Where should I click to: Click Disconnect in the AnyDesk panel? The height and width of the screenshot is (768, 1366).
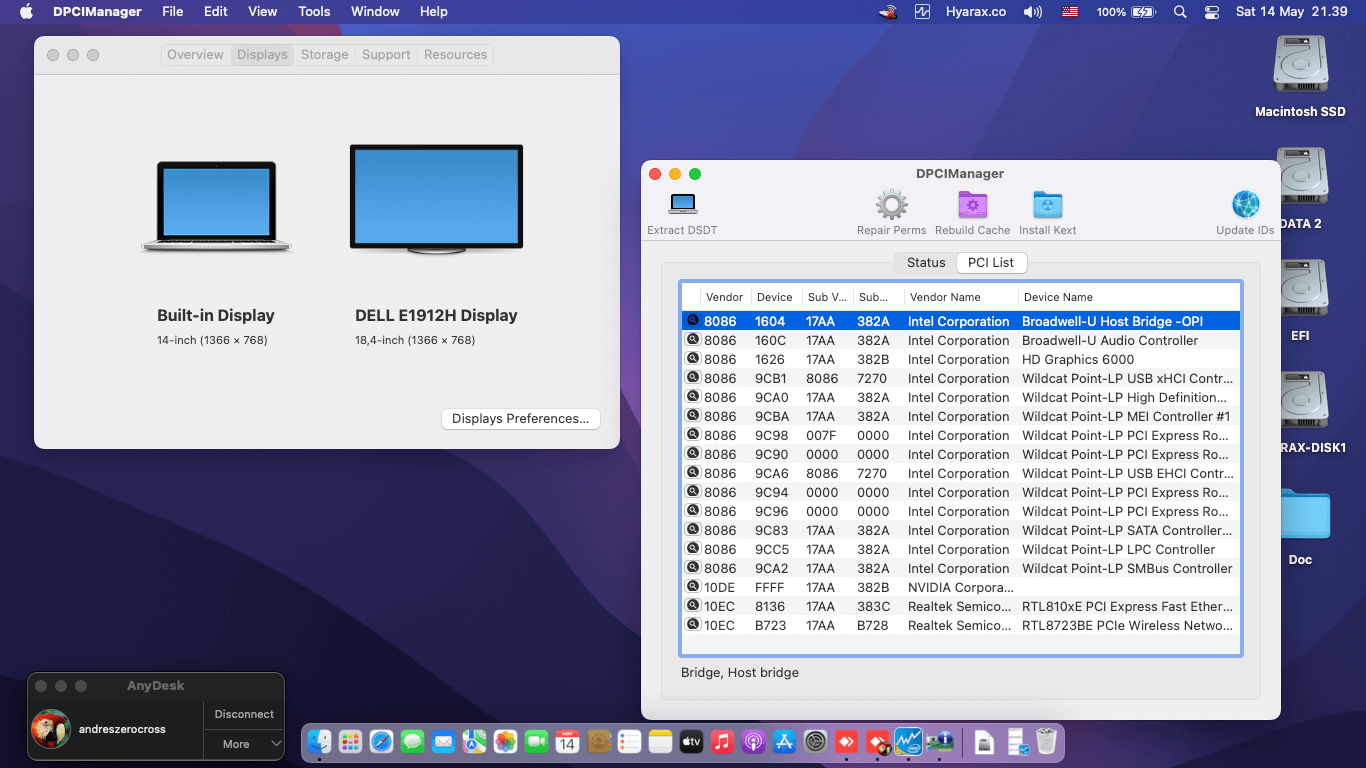tap(244, 714)
